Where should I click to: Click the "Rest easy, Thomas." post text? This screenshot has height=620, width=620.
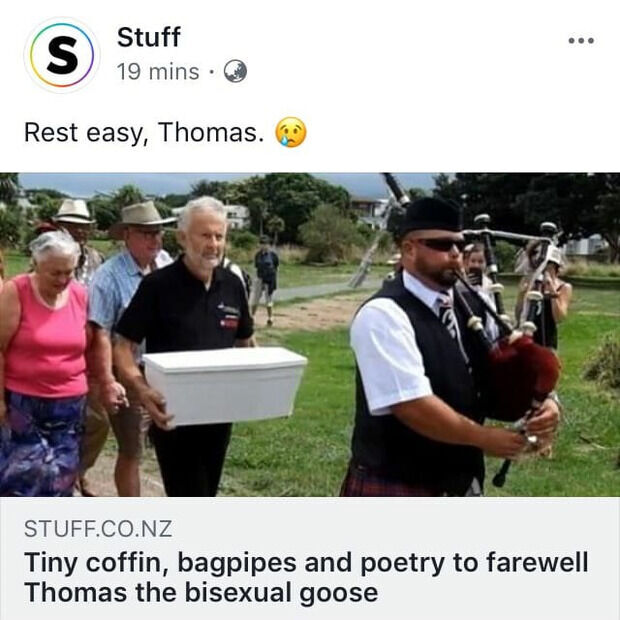[144, 132]
